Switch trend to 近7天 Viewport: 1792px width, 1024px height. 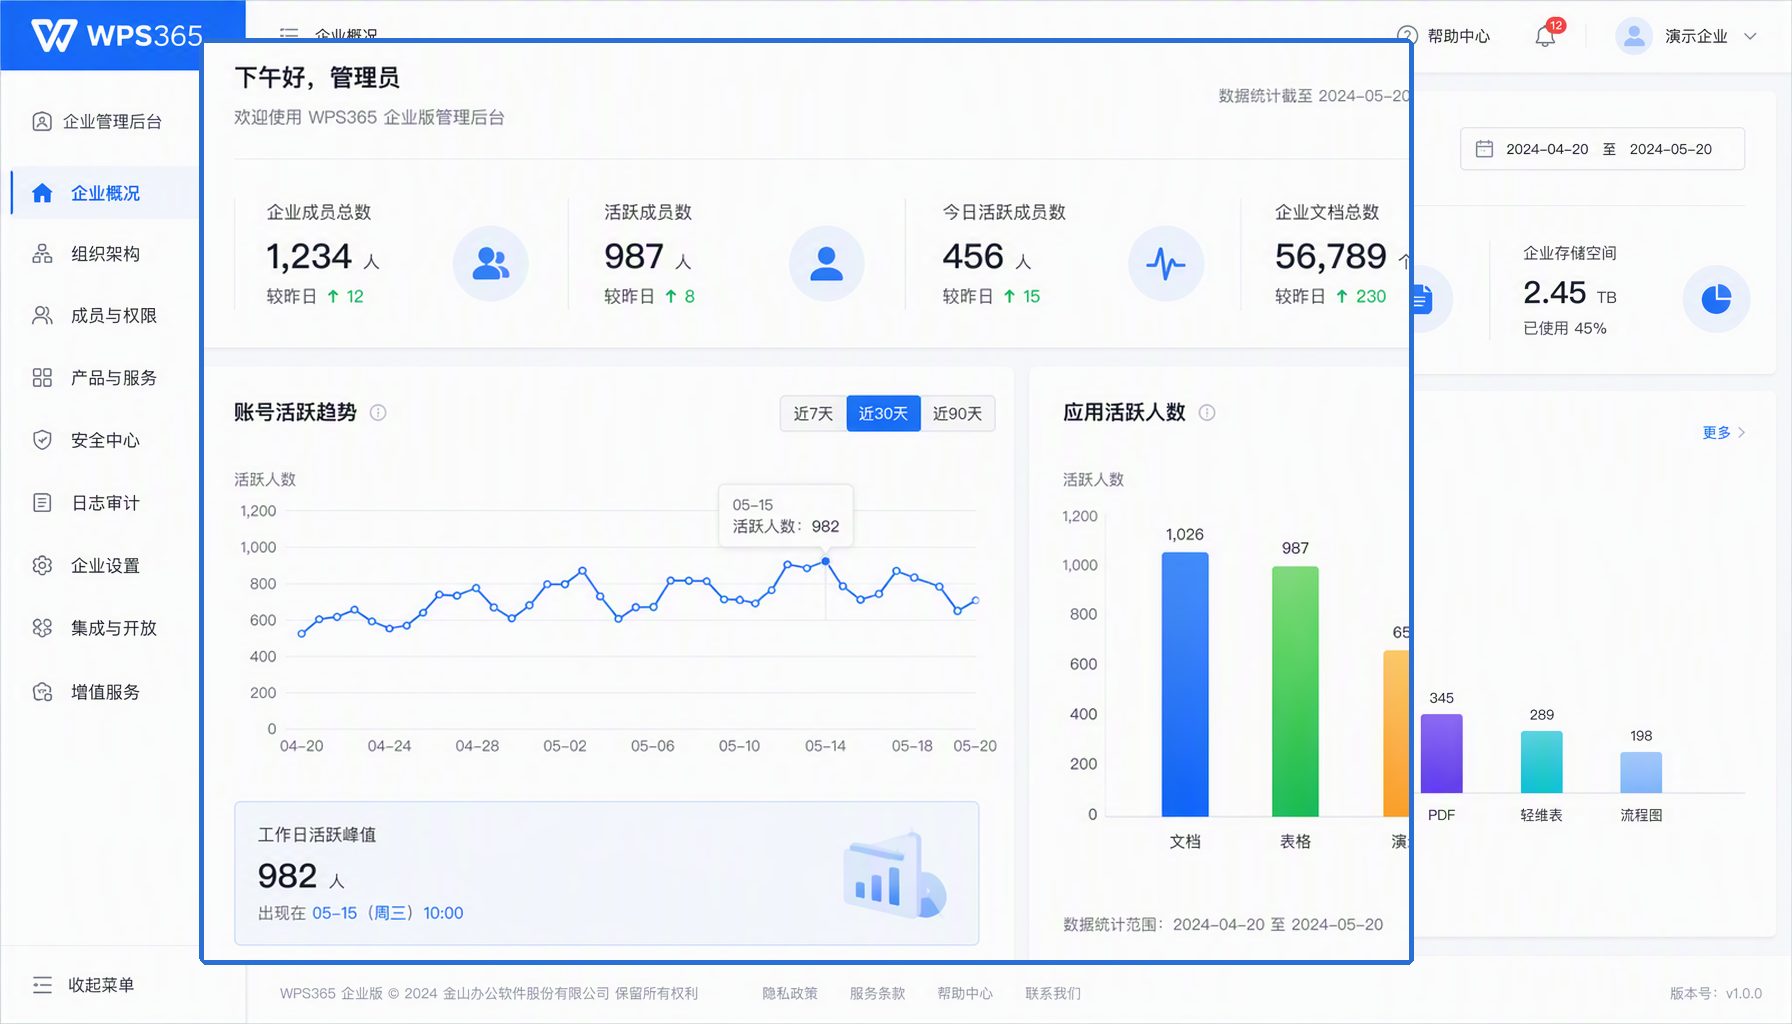tap(813, 413)
